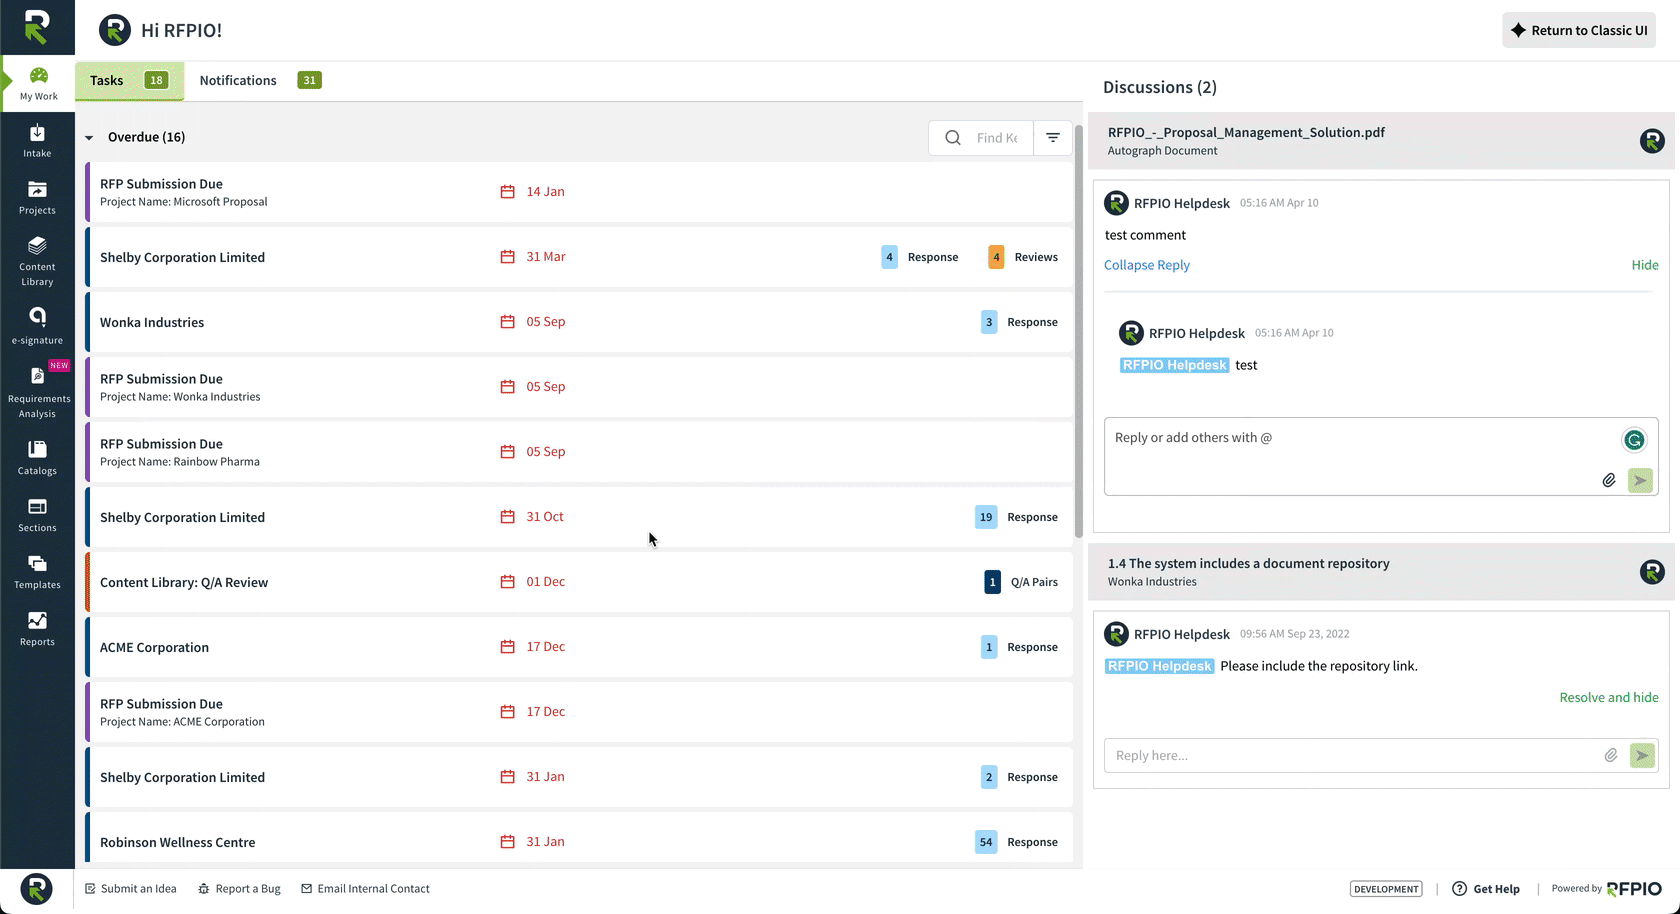Open Catalogs from sidebar
This screenshot has height=914, width=1680.
click(x=37, y=458)
